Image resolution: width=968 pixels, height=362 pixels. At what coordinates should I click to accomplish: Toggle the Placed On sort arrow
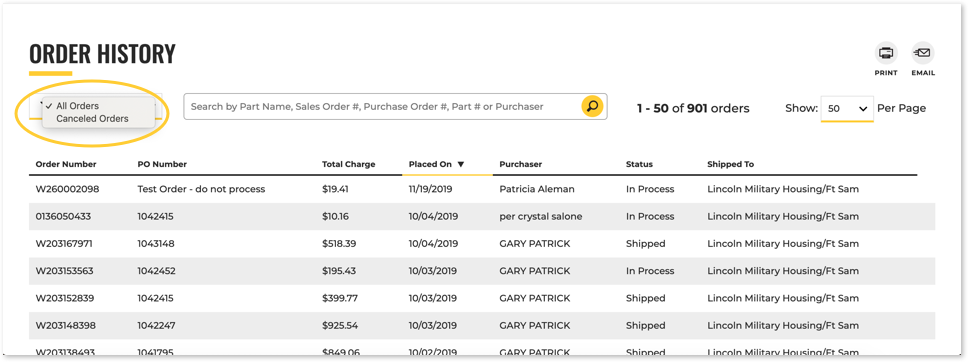[461, 164]
